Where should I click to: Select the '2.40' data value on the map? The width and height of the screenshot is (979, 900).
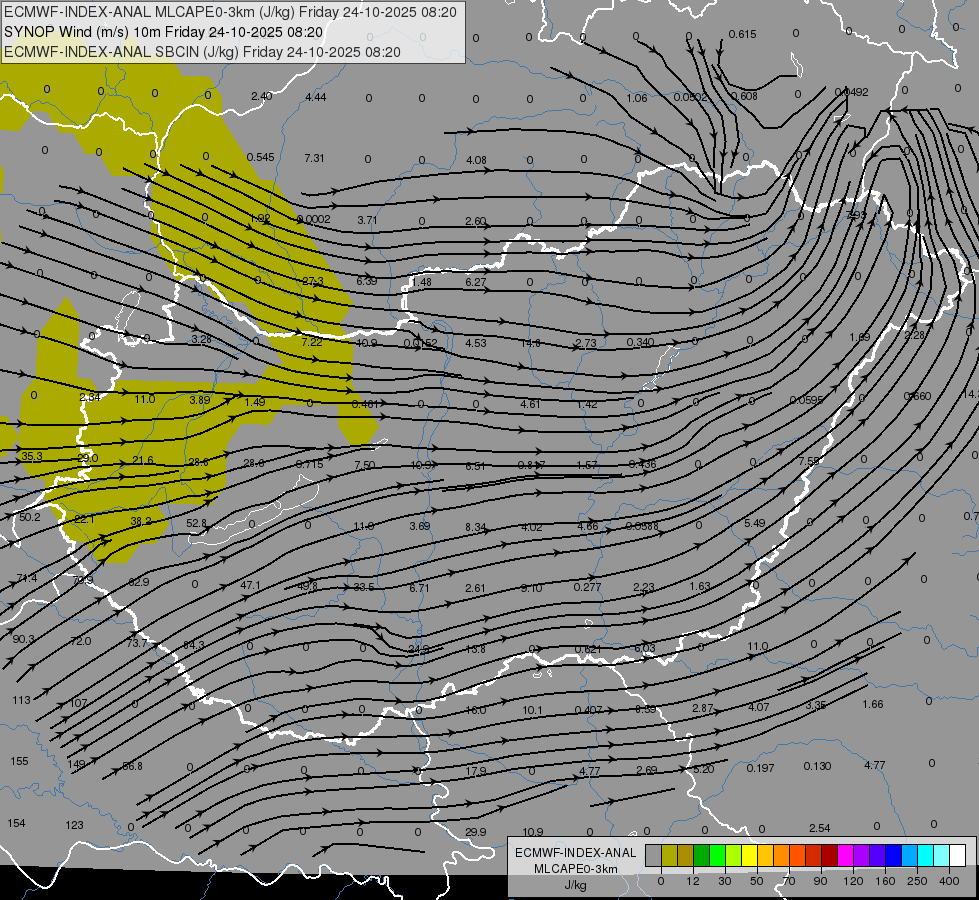click(x=262, y=96)
